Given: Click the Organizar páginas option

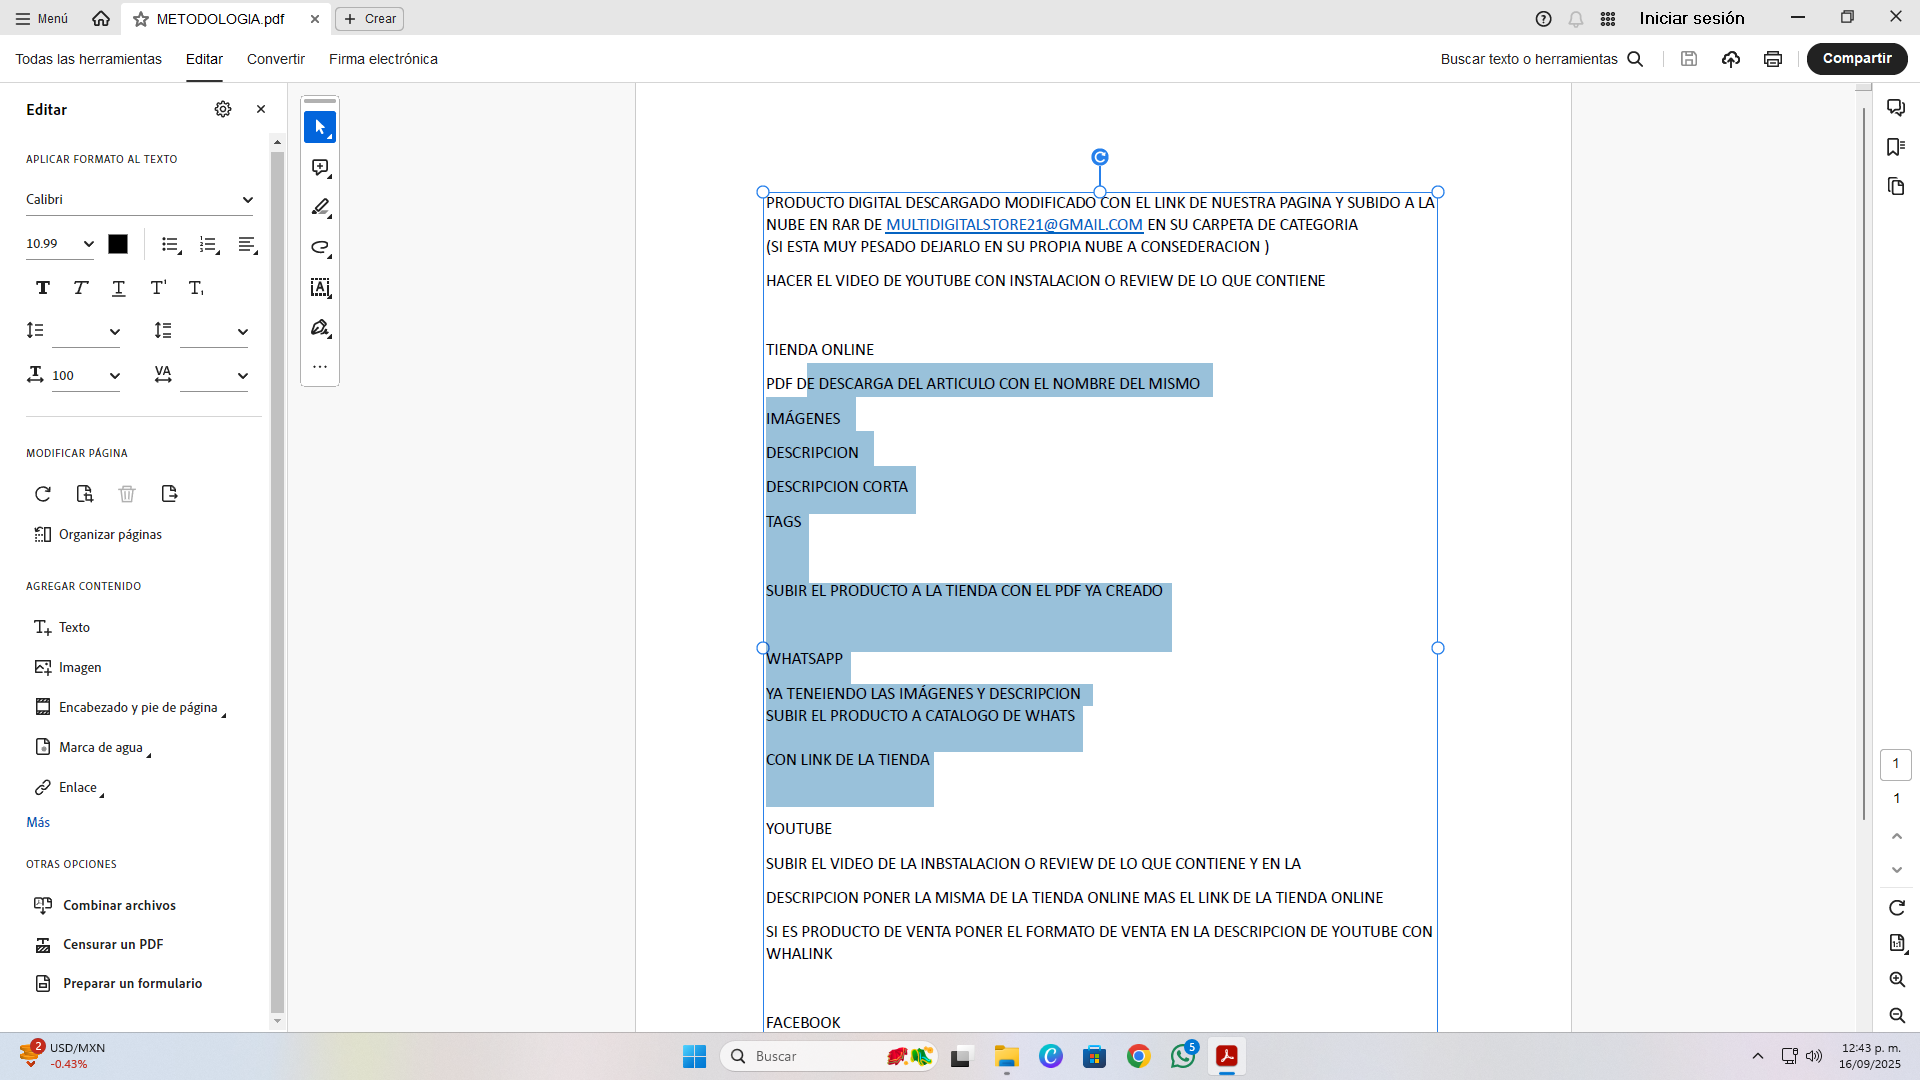Looking at the screenshot, I should point(110,535).
